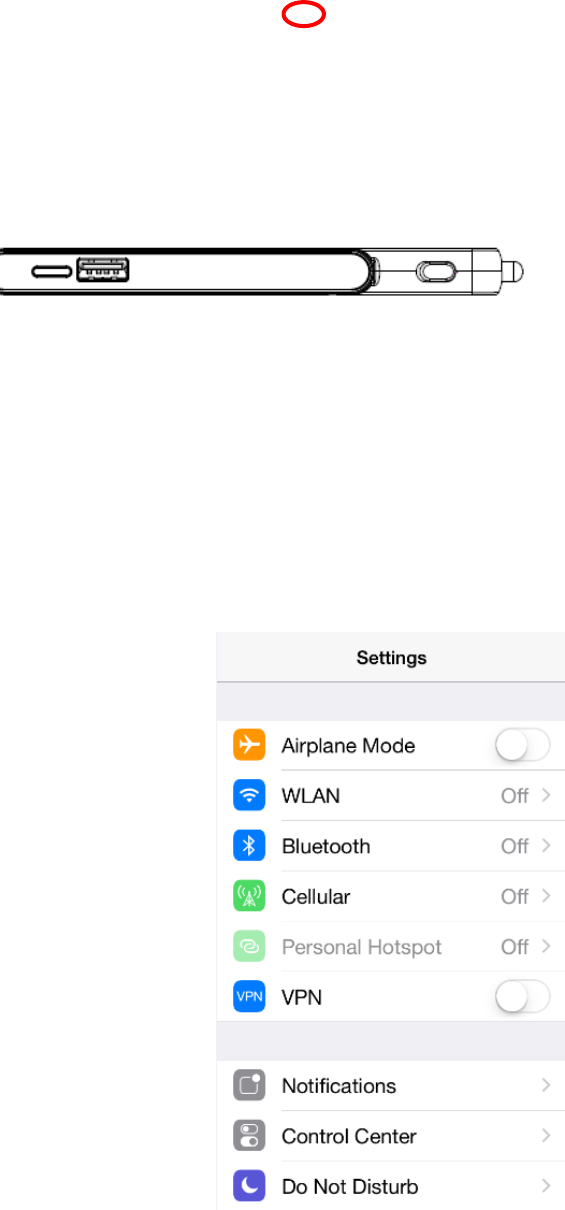Tap the orange Airplane Mode icon
The height and width of the screenshot is (1210, 565).
(x=248, y=746)
